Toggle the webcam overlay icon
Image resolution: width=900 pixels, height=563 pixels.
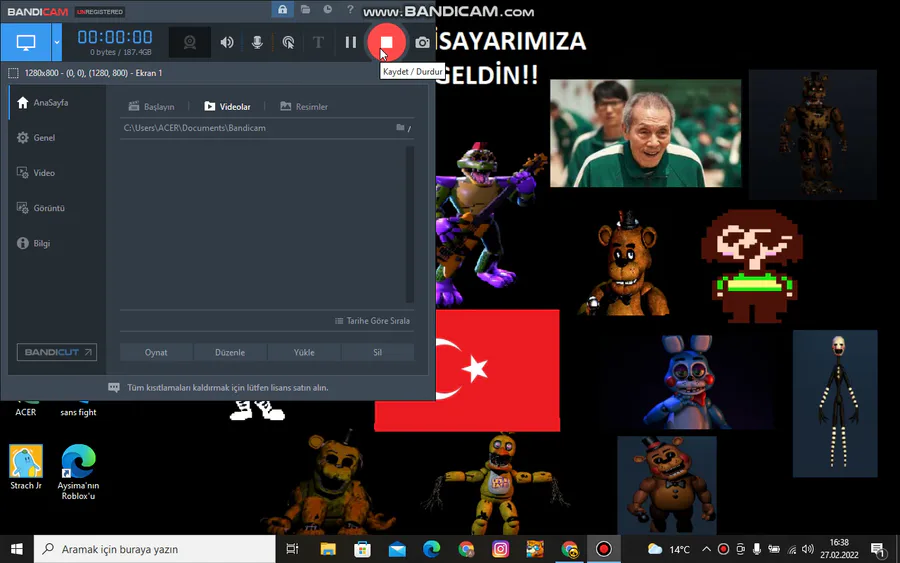(x=189, y=42)
